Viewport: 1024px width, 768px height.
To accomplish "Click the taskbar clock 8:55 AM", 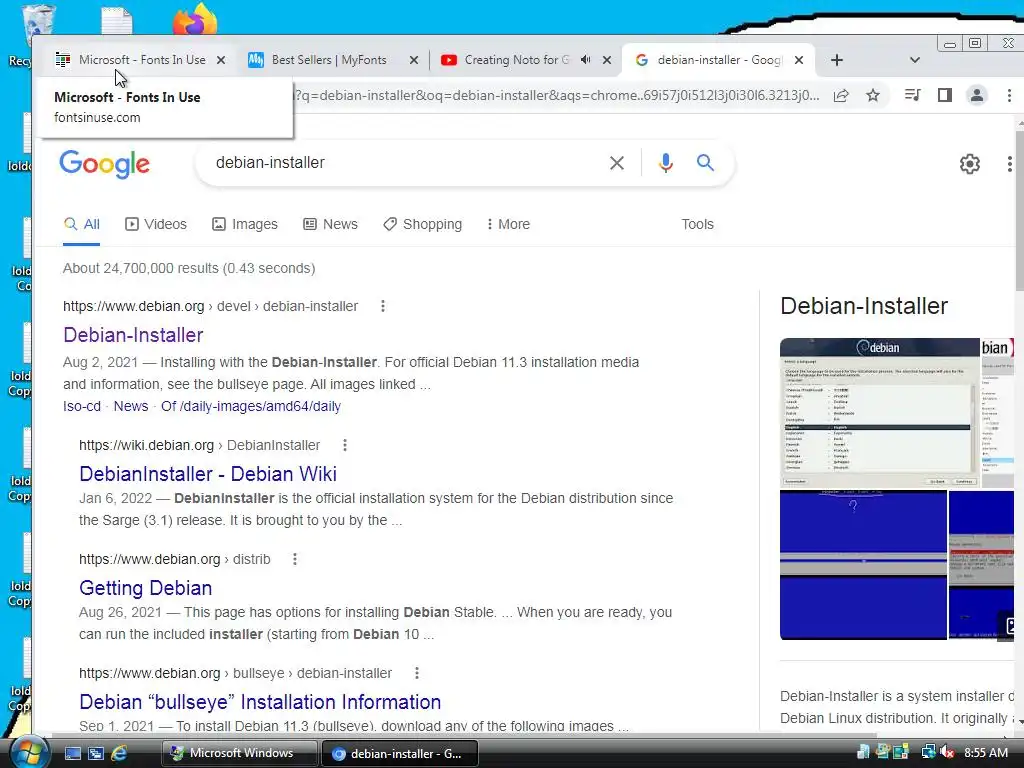I will click(x=985, y=752).
